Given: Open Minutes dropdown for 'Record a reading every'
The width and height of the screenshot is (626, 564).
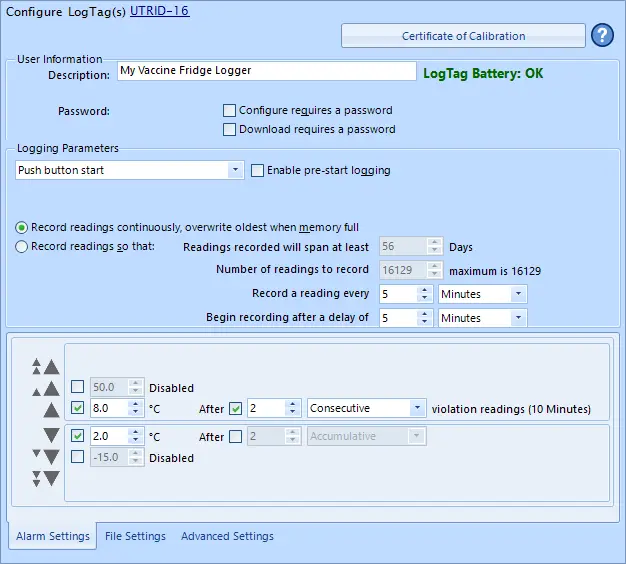Looking at the screenshot, I should tap(483, 294).
